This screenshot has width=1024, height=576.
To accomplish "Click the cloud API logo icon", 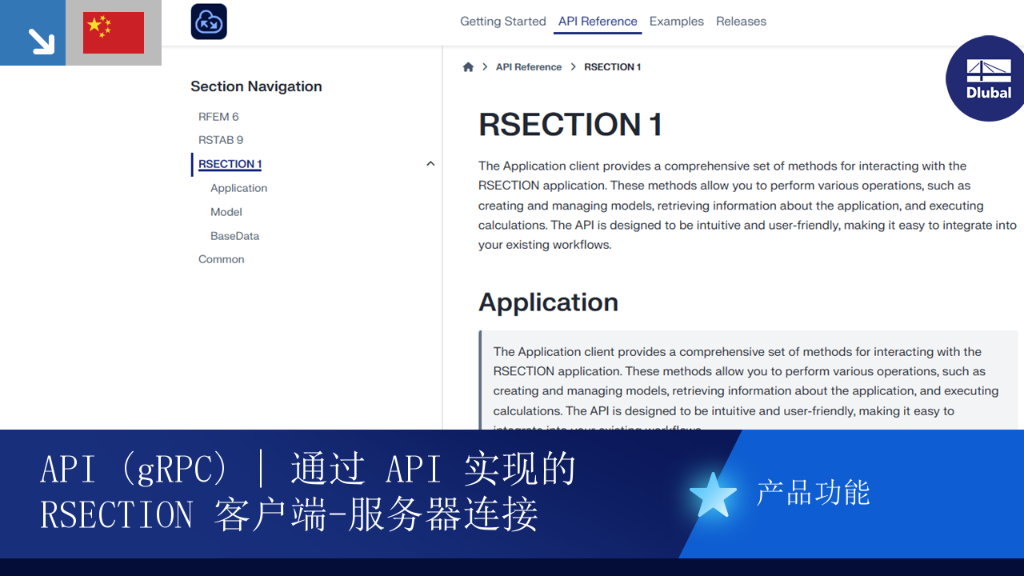I will pos(209,22).
